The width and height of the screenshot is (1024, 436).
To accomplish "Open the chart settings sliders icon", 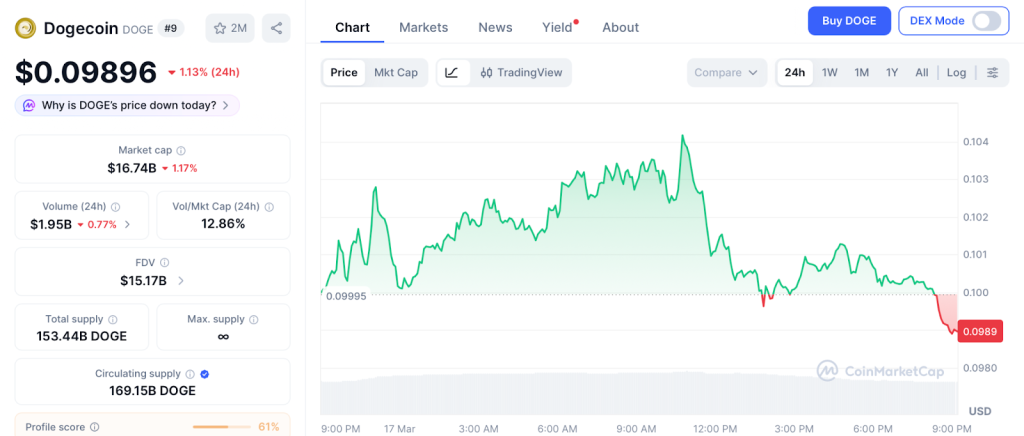I will 992,73.
